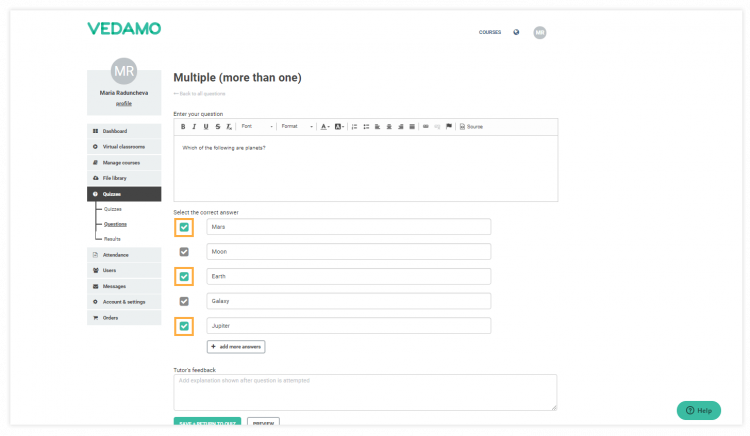Open Account & settings
Image resolution: width=750 pixels, height=436 pixels.
[x=124, y=302]
